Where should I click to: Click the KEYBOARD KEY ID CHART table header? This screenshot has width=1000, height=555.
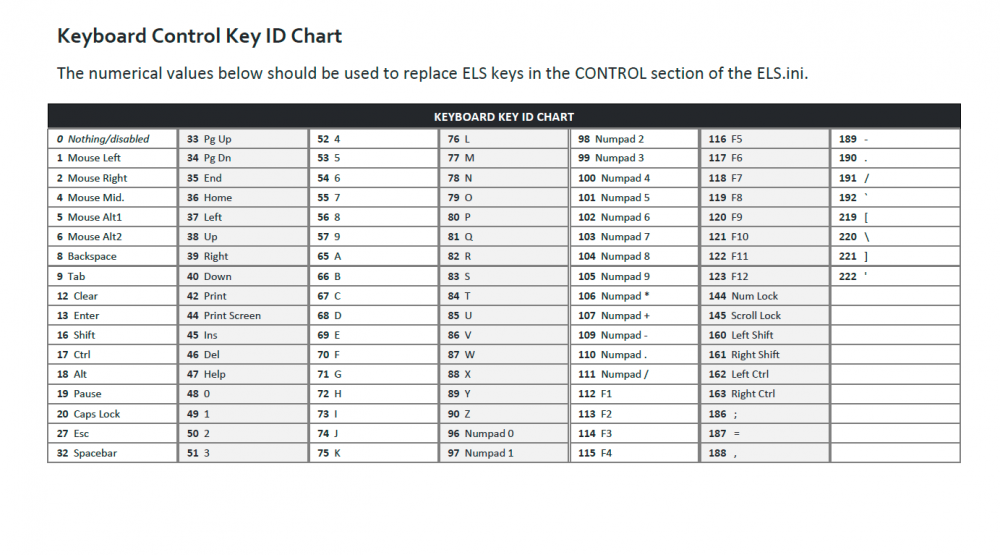pos(503,117)
